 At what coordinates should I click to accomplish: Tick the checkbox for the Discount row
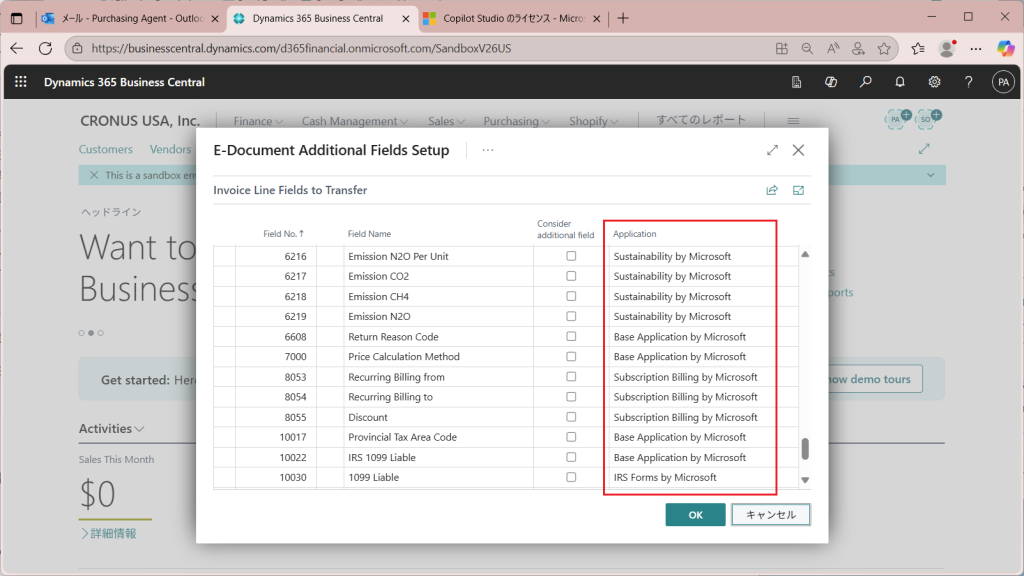click(571, 417)
